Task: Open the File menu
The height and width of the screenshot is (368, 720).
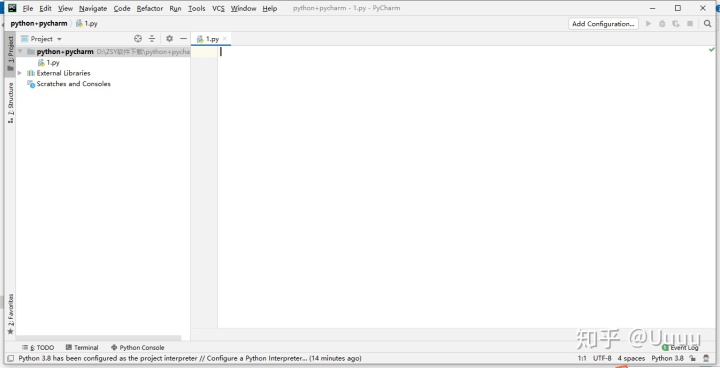Action: tap(28, 8)
